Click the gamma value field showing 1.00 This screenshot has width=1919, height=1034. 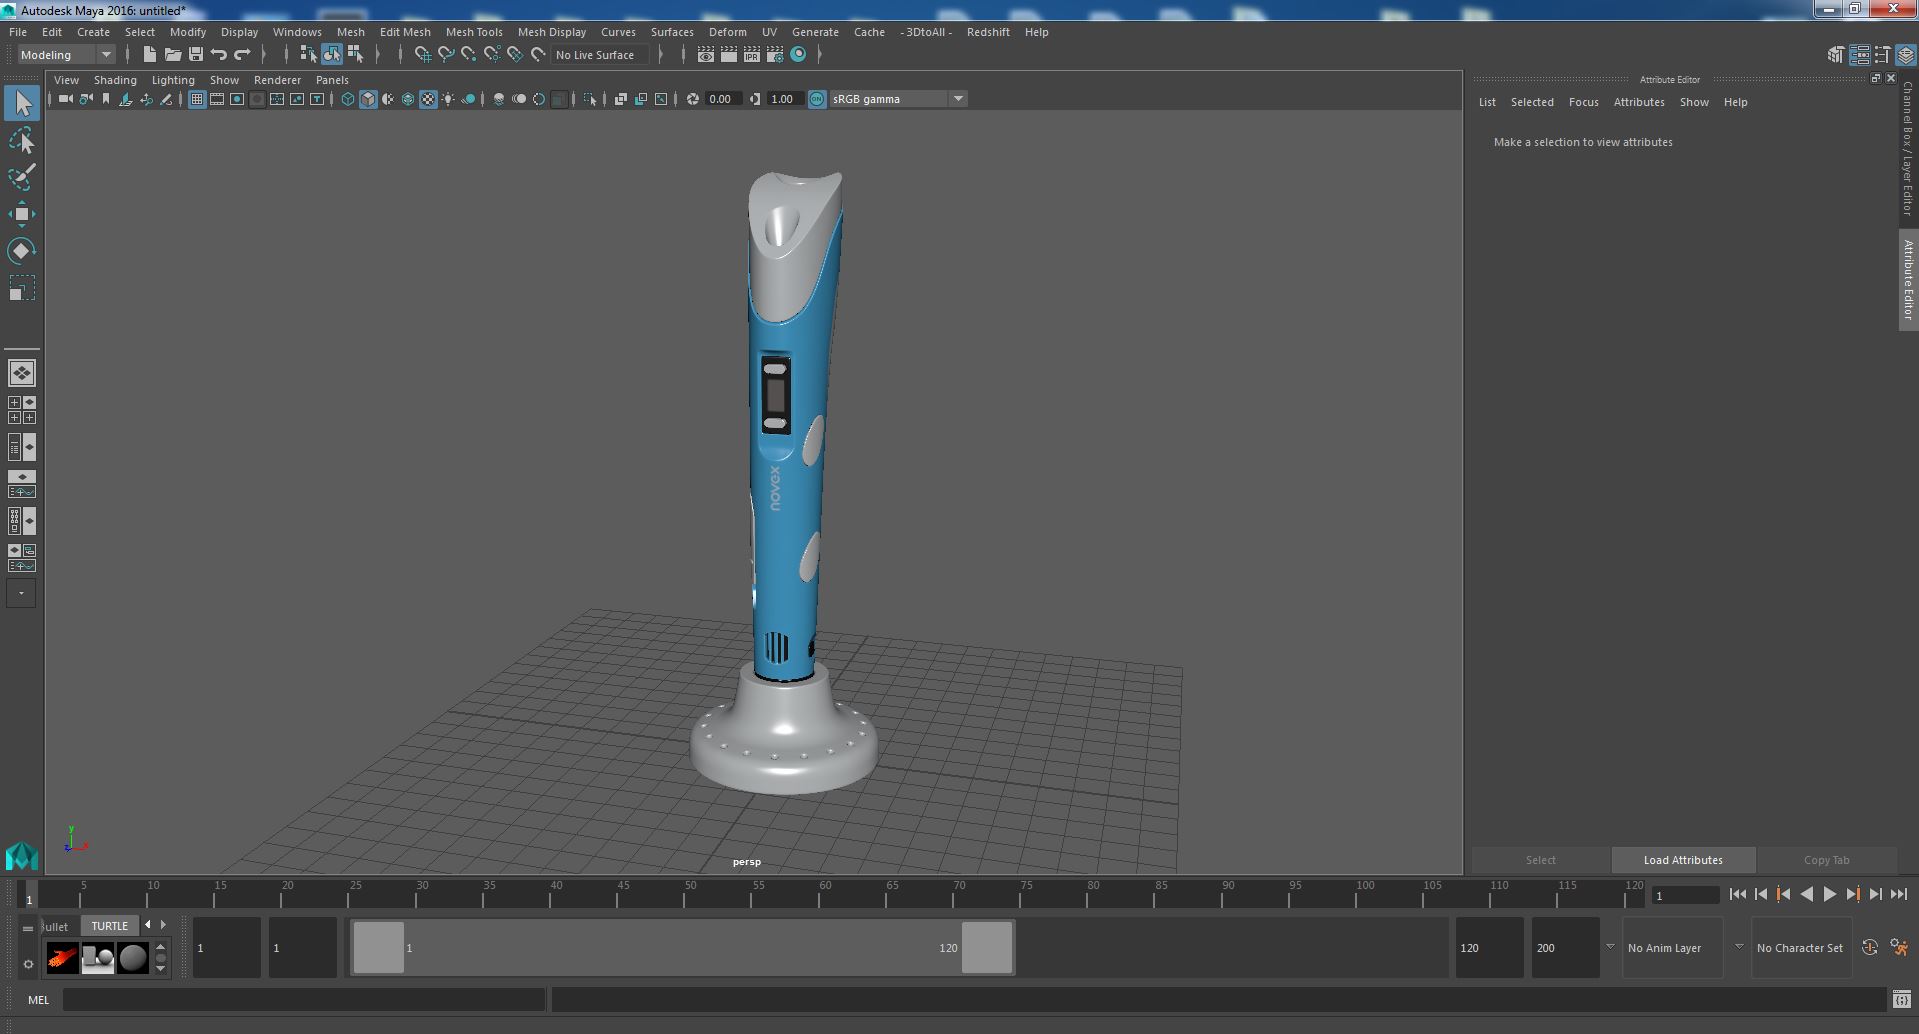point(786,99)
